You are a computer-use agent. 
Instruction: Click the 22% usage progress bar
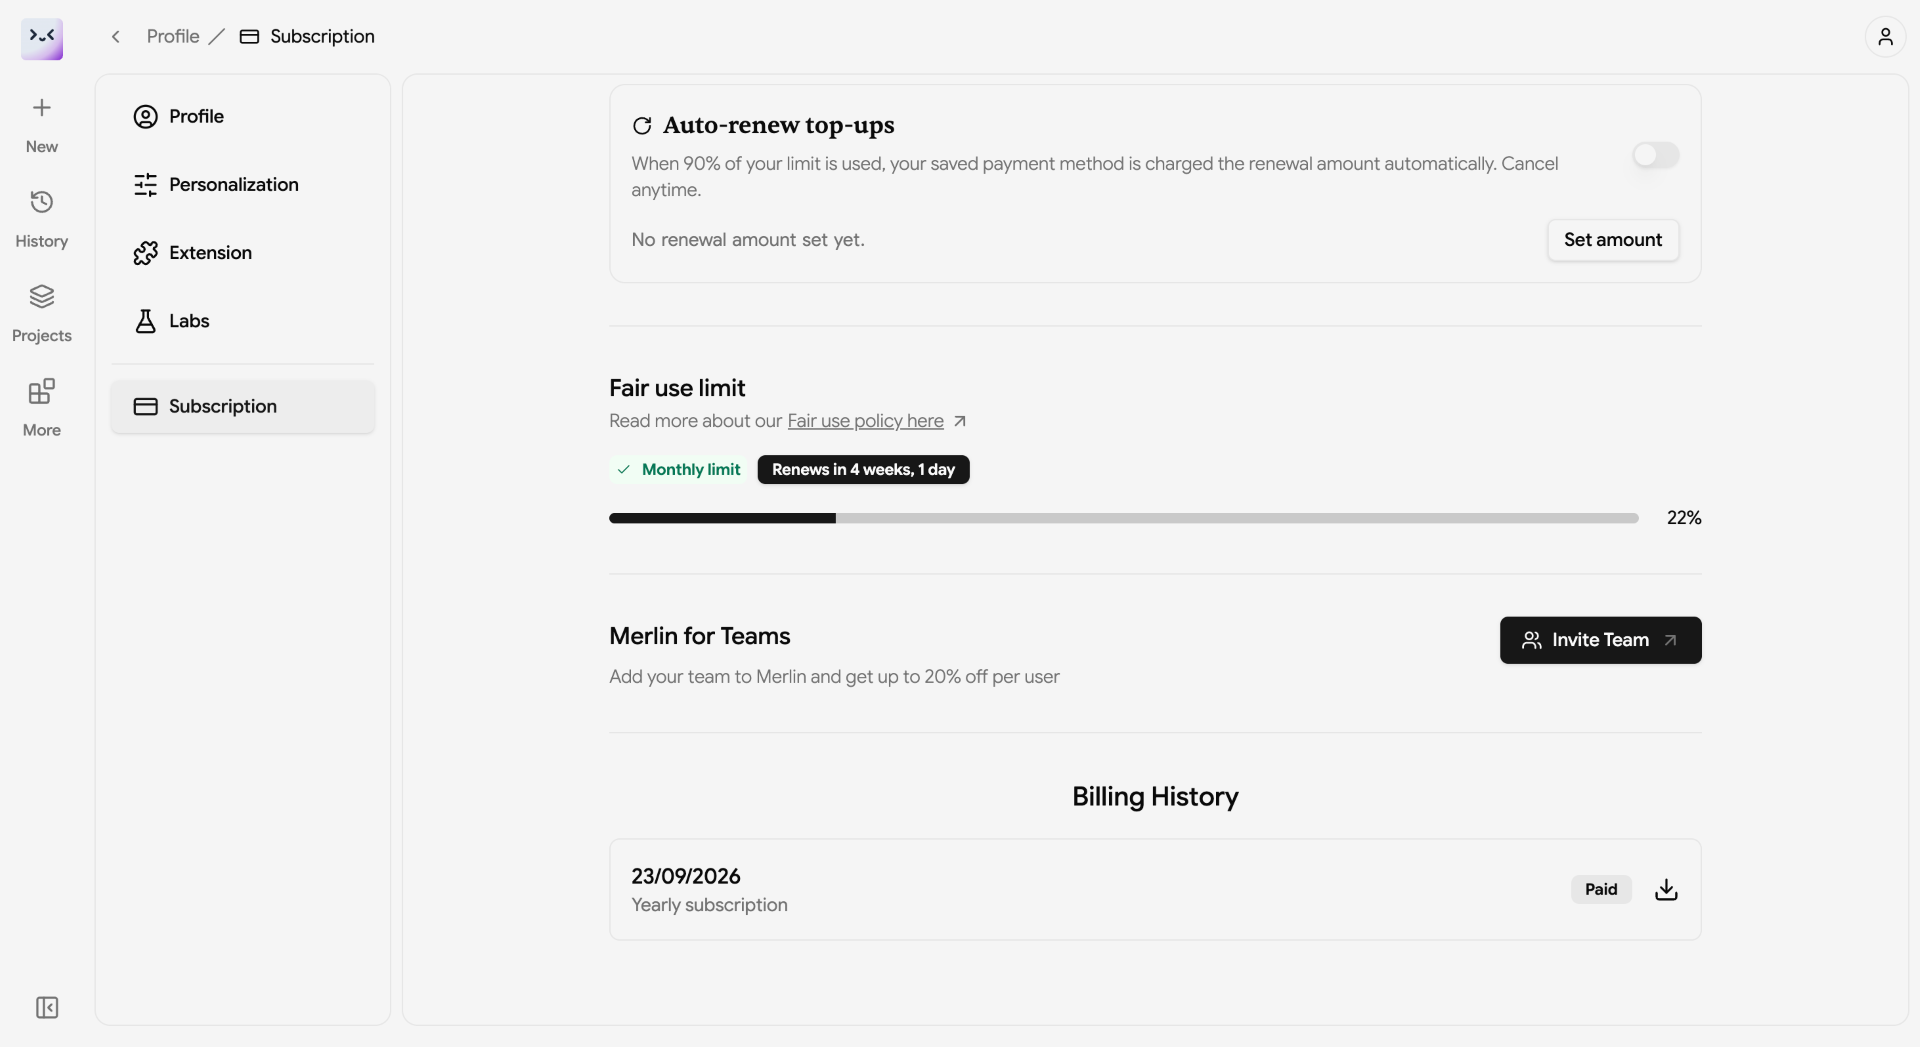[1124, 518]
